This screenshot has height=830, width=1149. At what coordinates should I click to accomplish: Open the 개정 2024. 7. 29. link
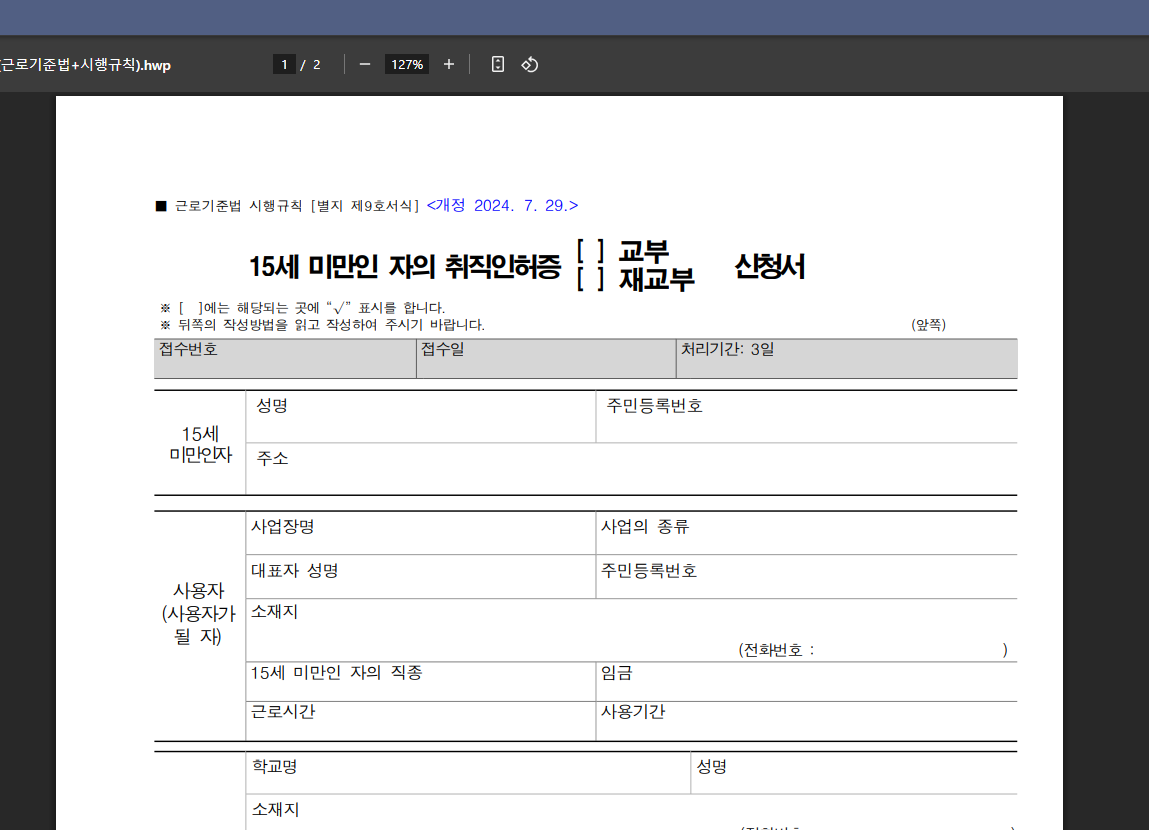click(501, 204)
